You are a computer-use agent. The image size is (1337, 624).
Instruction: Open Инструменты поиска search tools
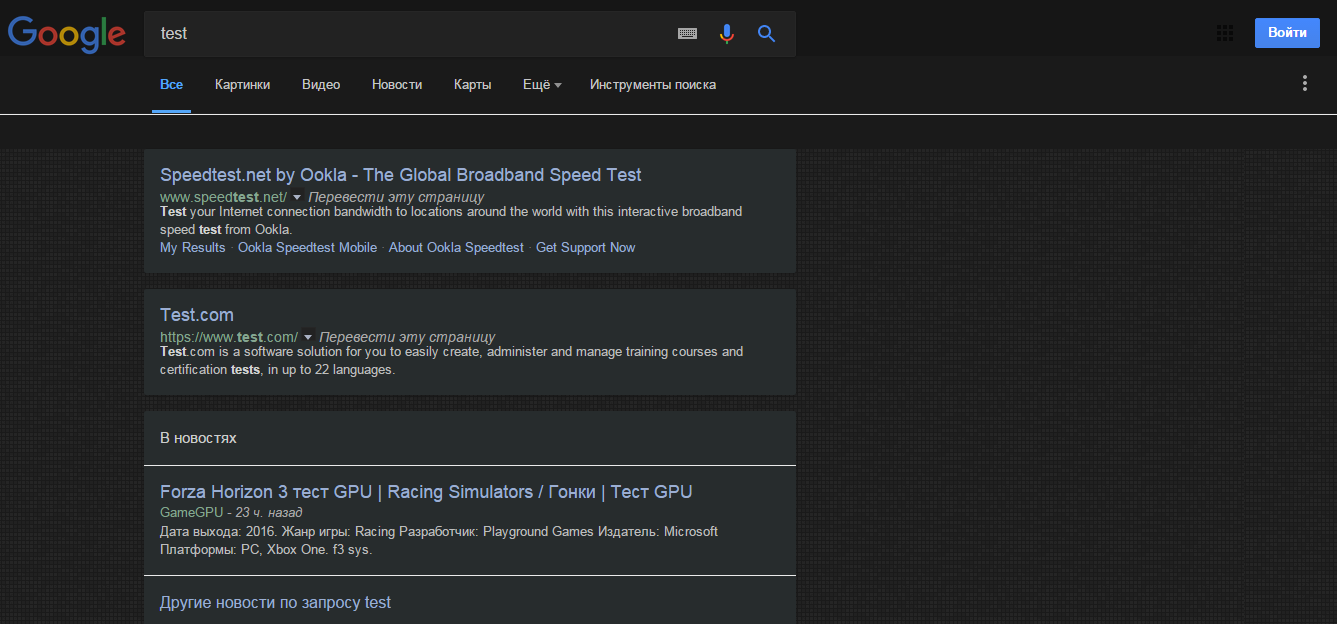point(653,85)
